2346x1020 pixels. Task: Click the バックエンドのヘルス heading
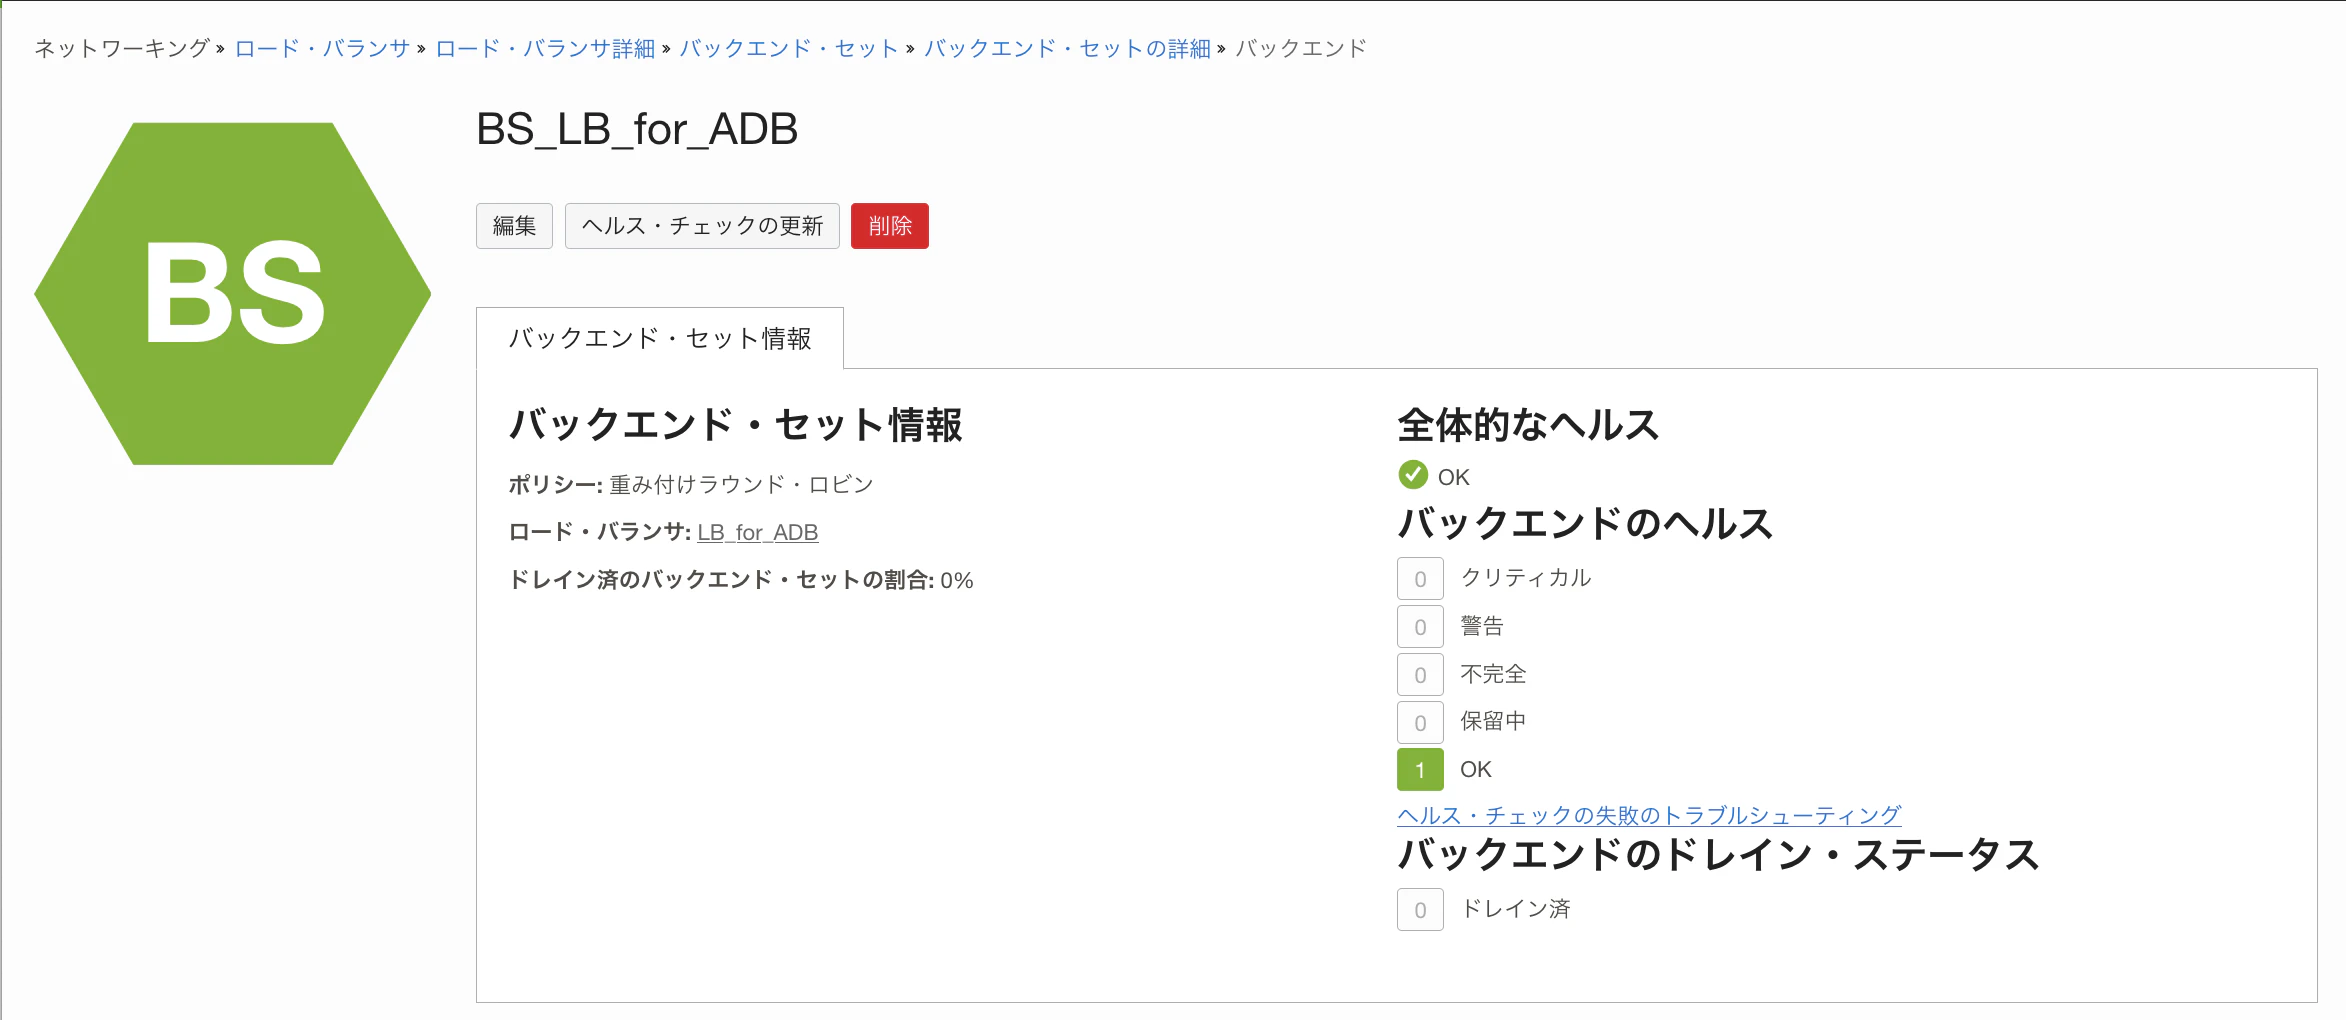click(x=1585, y=523)
